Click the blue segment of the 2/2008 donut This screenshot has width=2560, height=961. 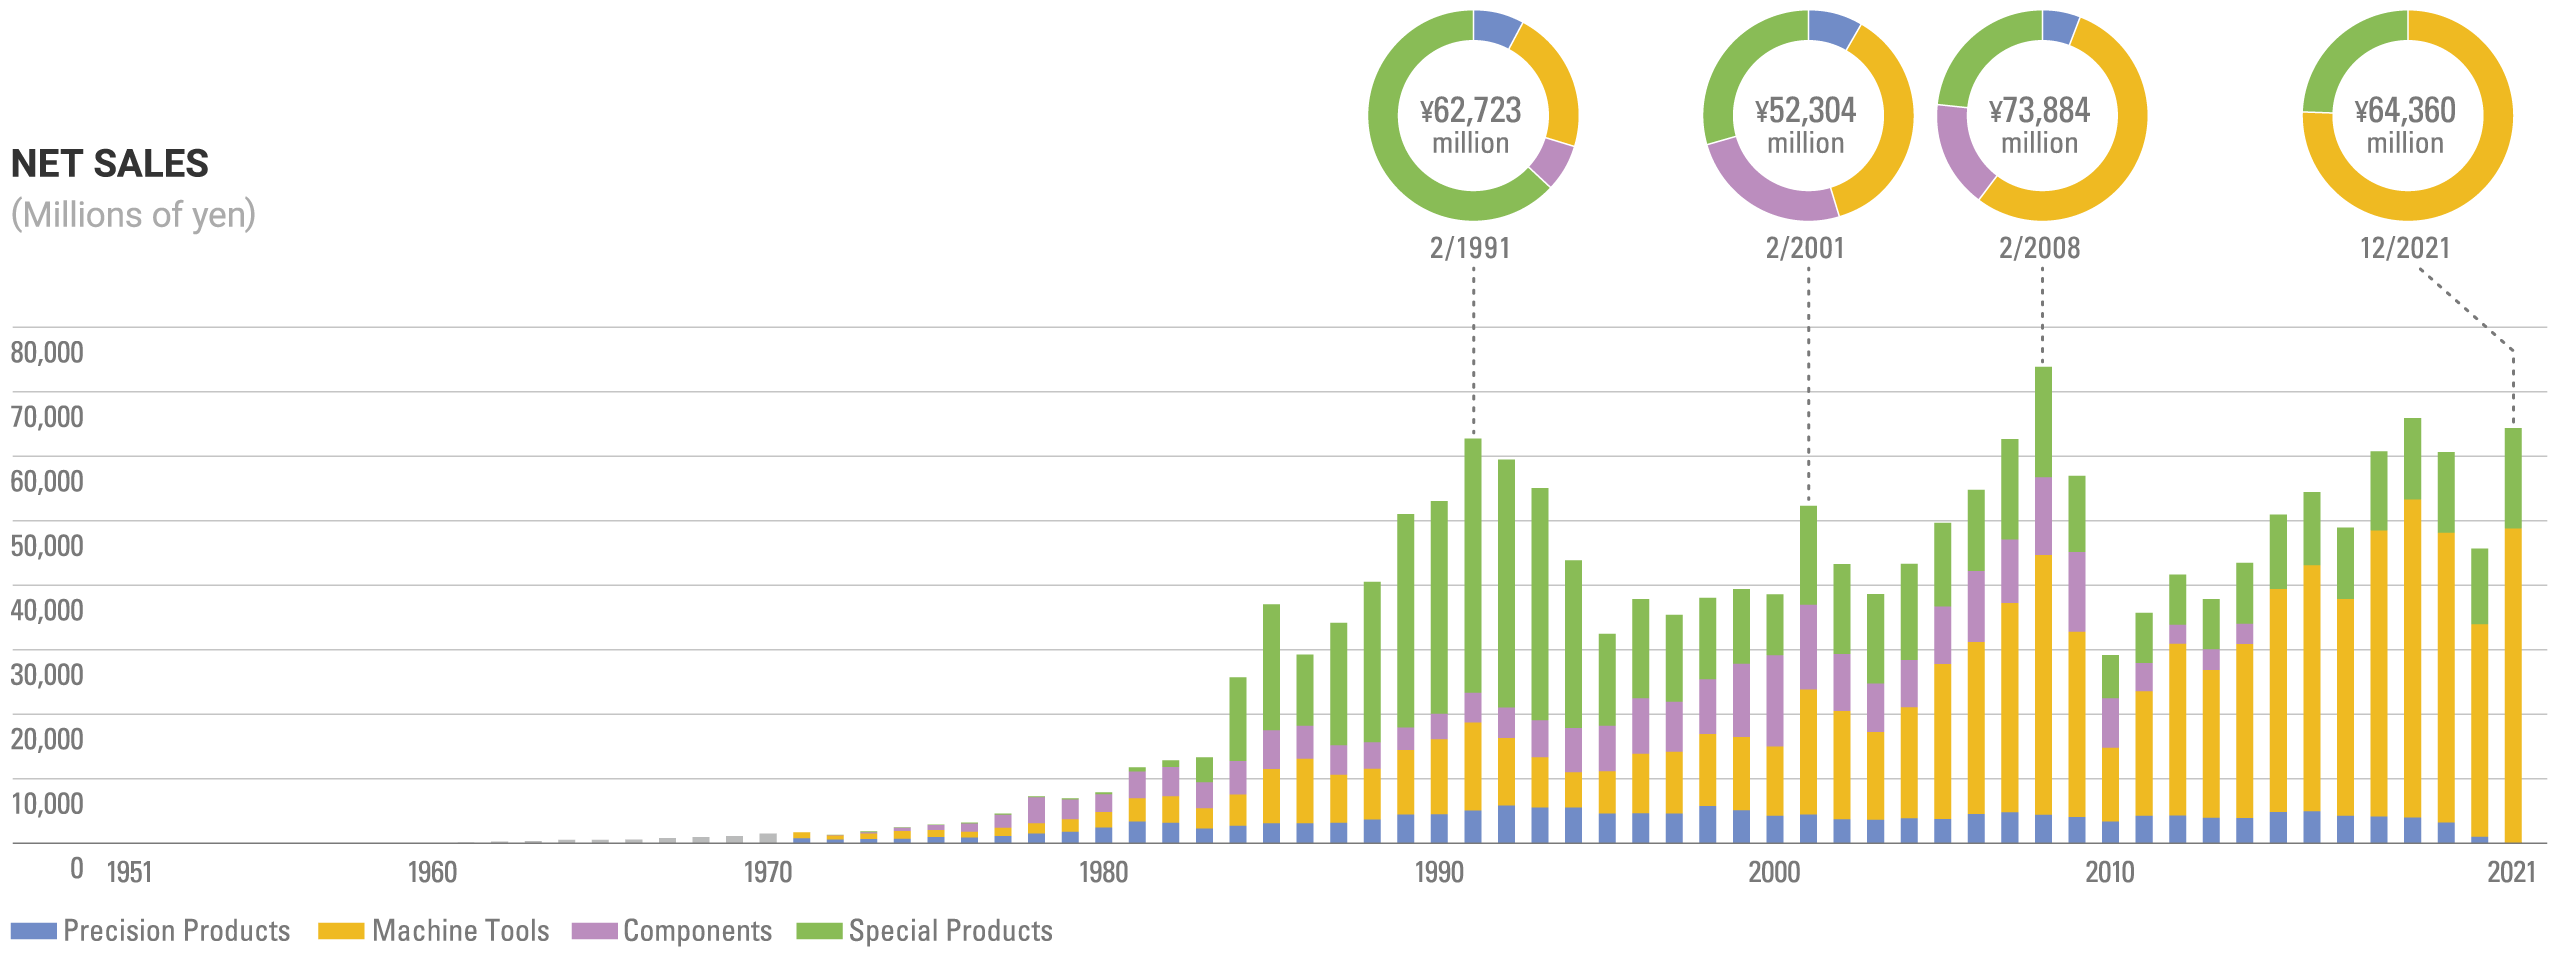[x=2060, y=25]
